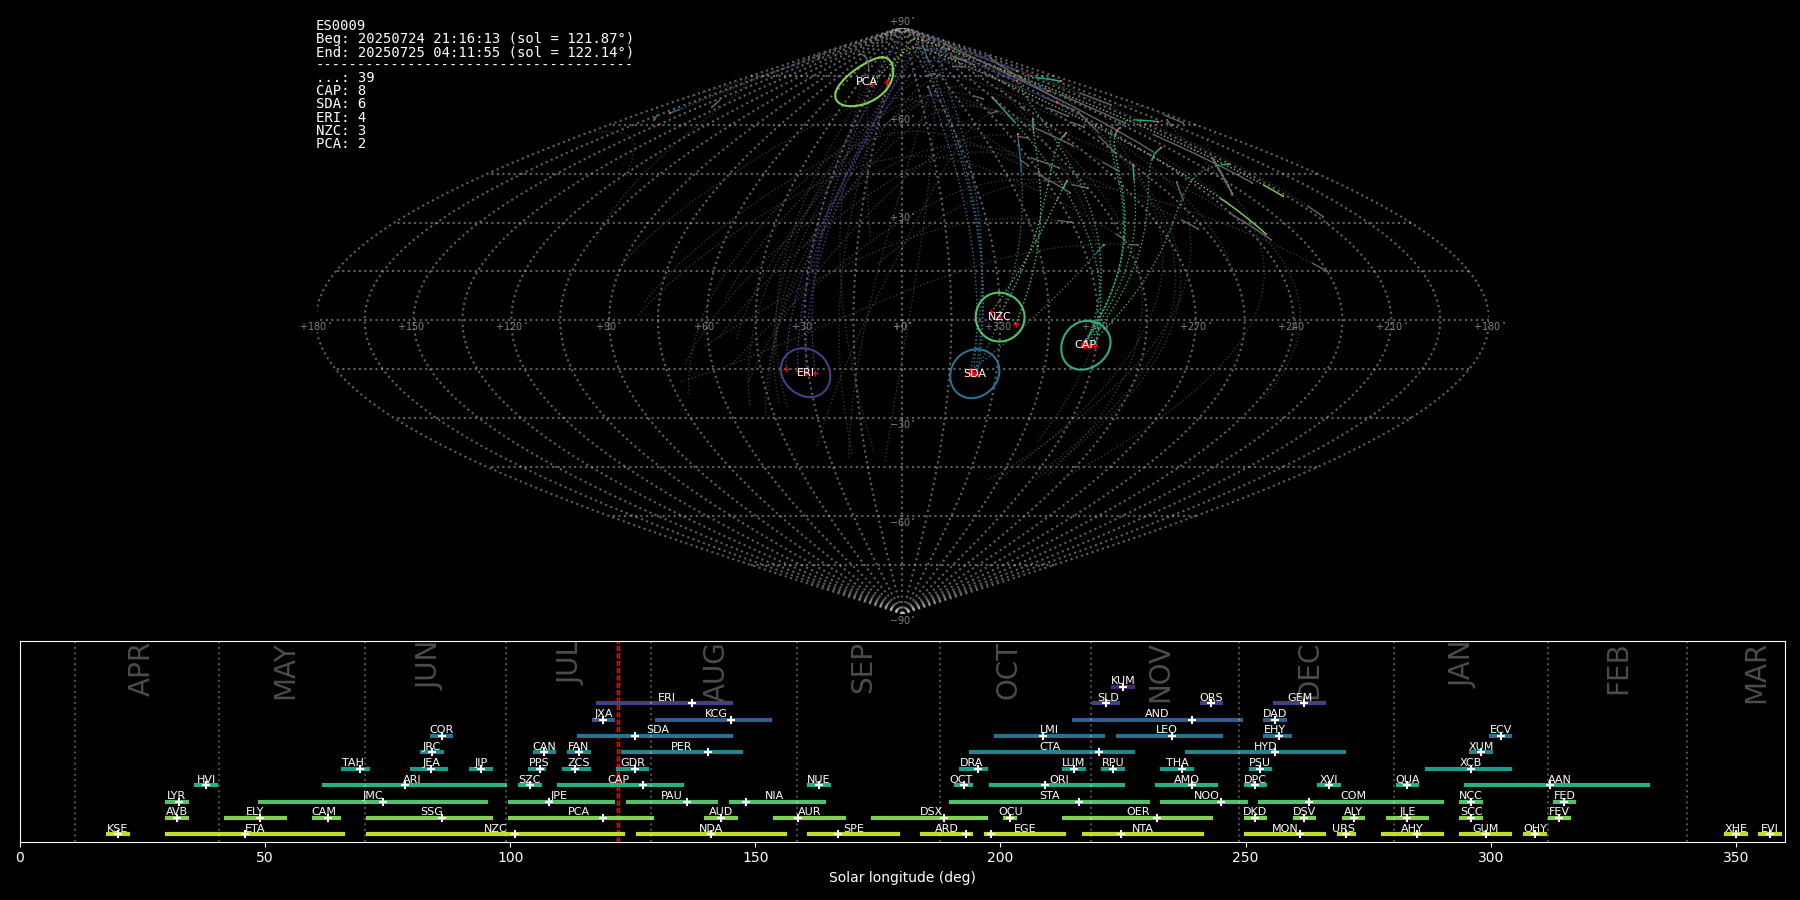Click the 'SDA: 6' count in the shower list

(341, 104)
